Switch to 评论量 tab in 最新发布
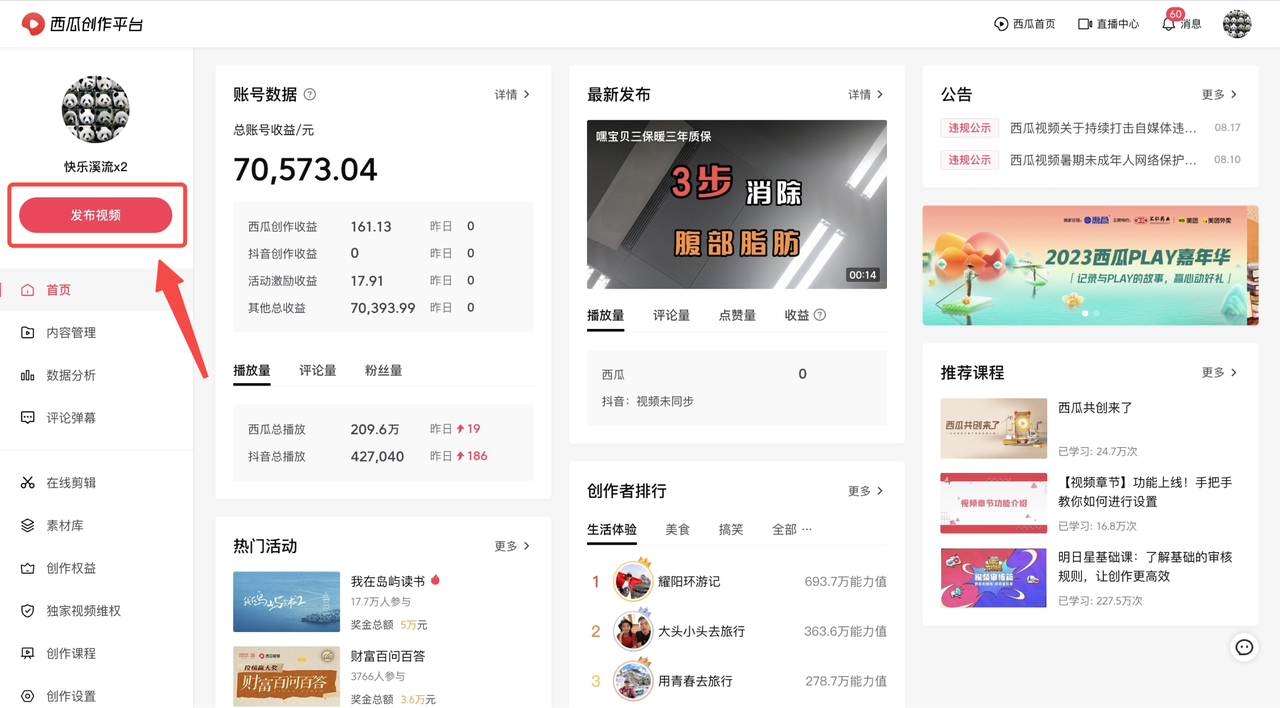Screen dimensions: 1280x708 click(671, 315)
